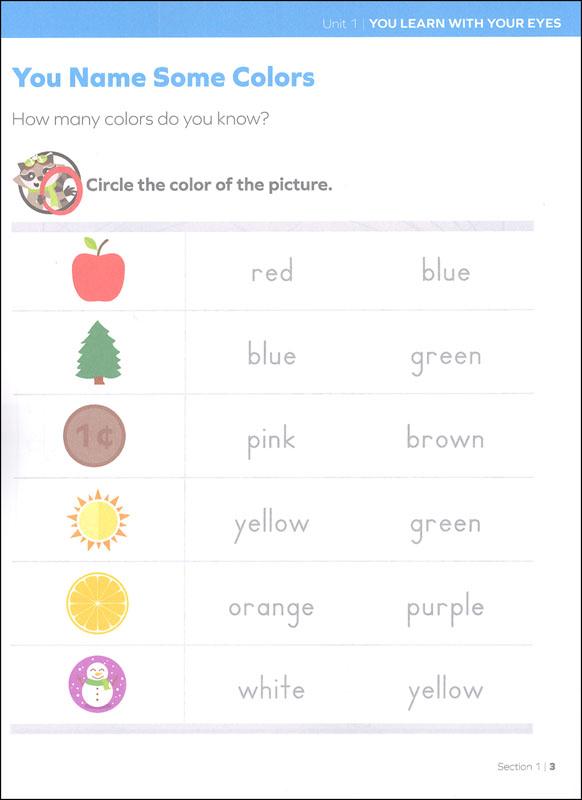Select the word blue in tree row

pyautogui.click(x=272, y=354)
